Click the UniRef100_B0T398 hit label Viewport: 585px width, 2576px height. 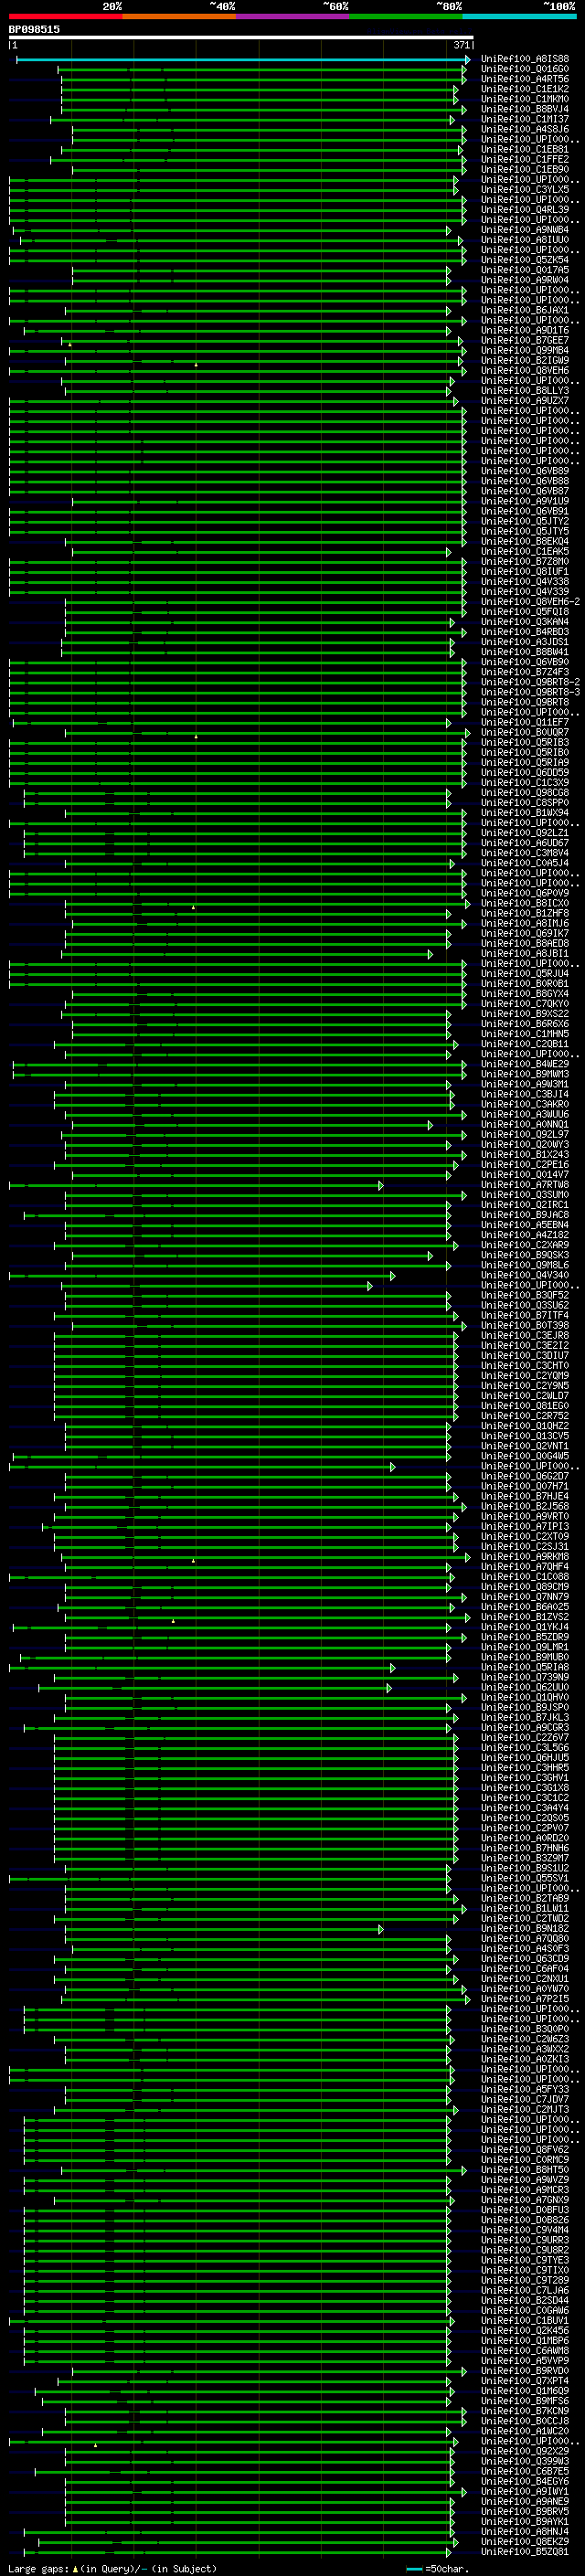coord(525,1326)
